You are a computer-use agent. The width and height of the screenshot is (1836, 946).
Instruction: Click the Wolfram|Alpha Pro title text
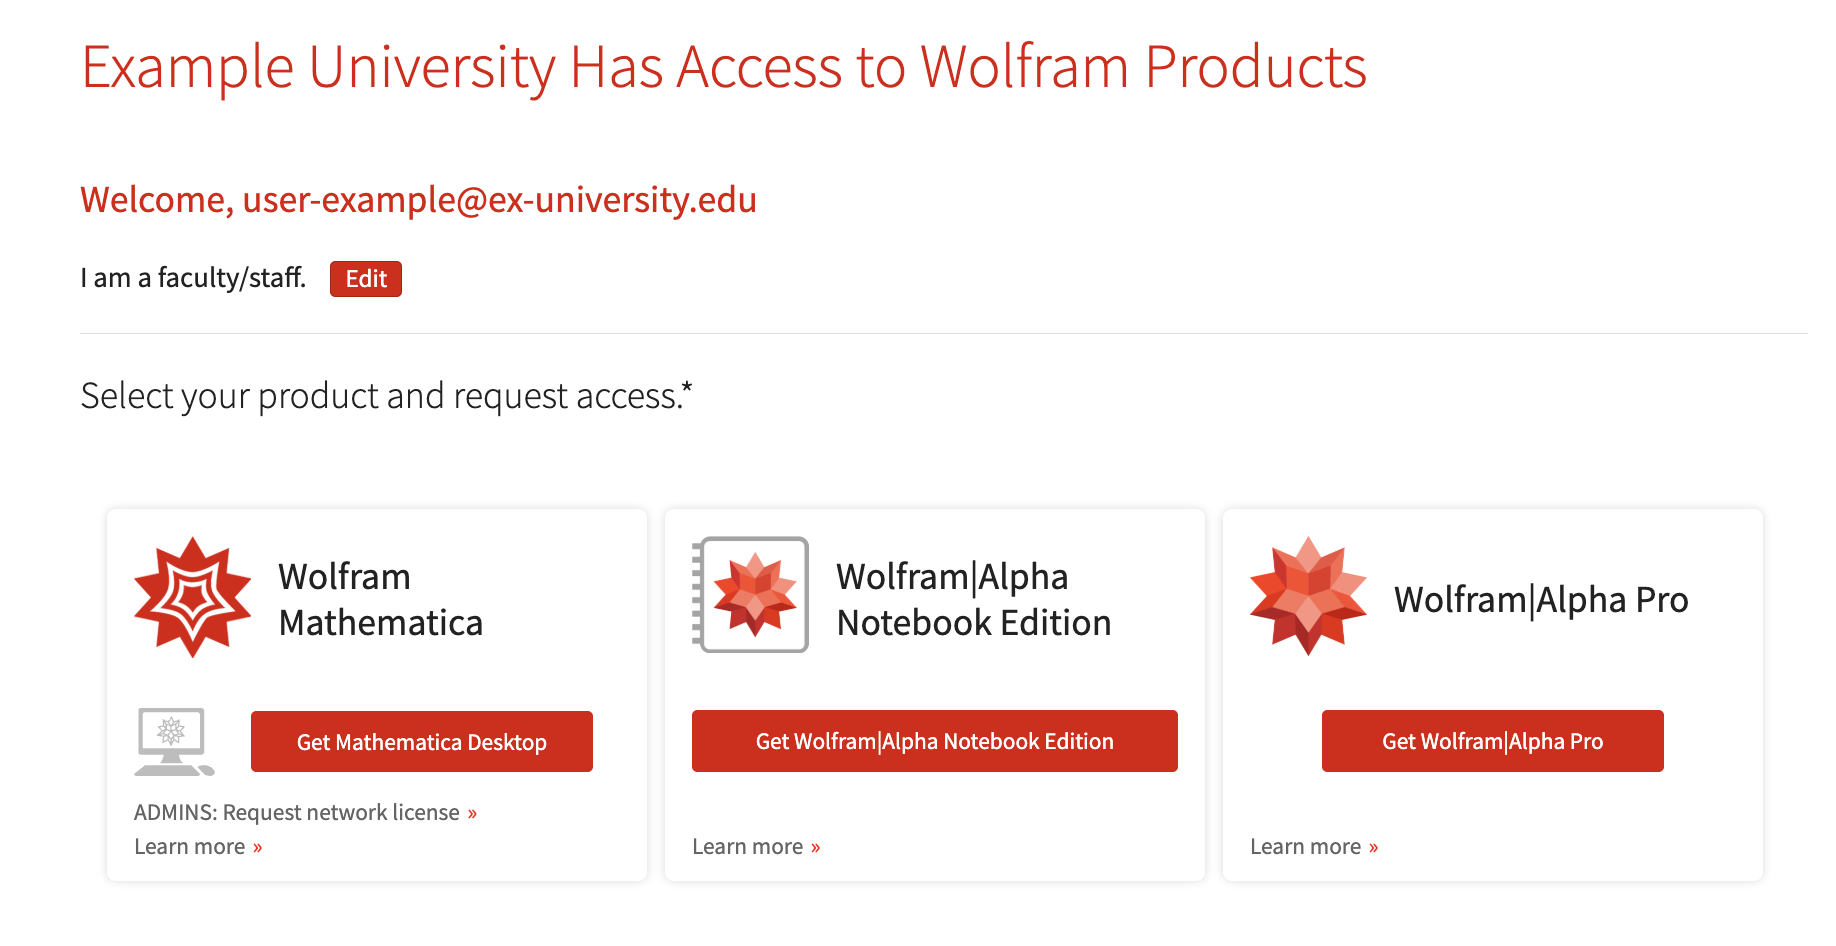[x=1540, y=600]
